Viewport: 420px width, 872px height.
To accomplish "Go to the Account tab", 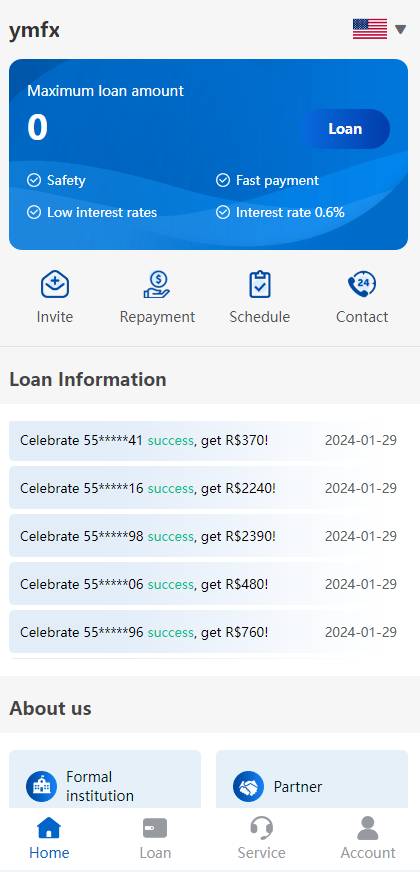I will pos(368,838).
